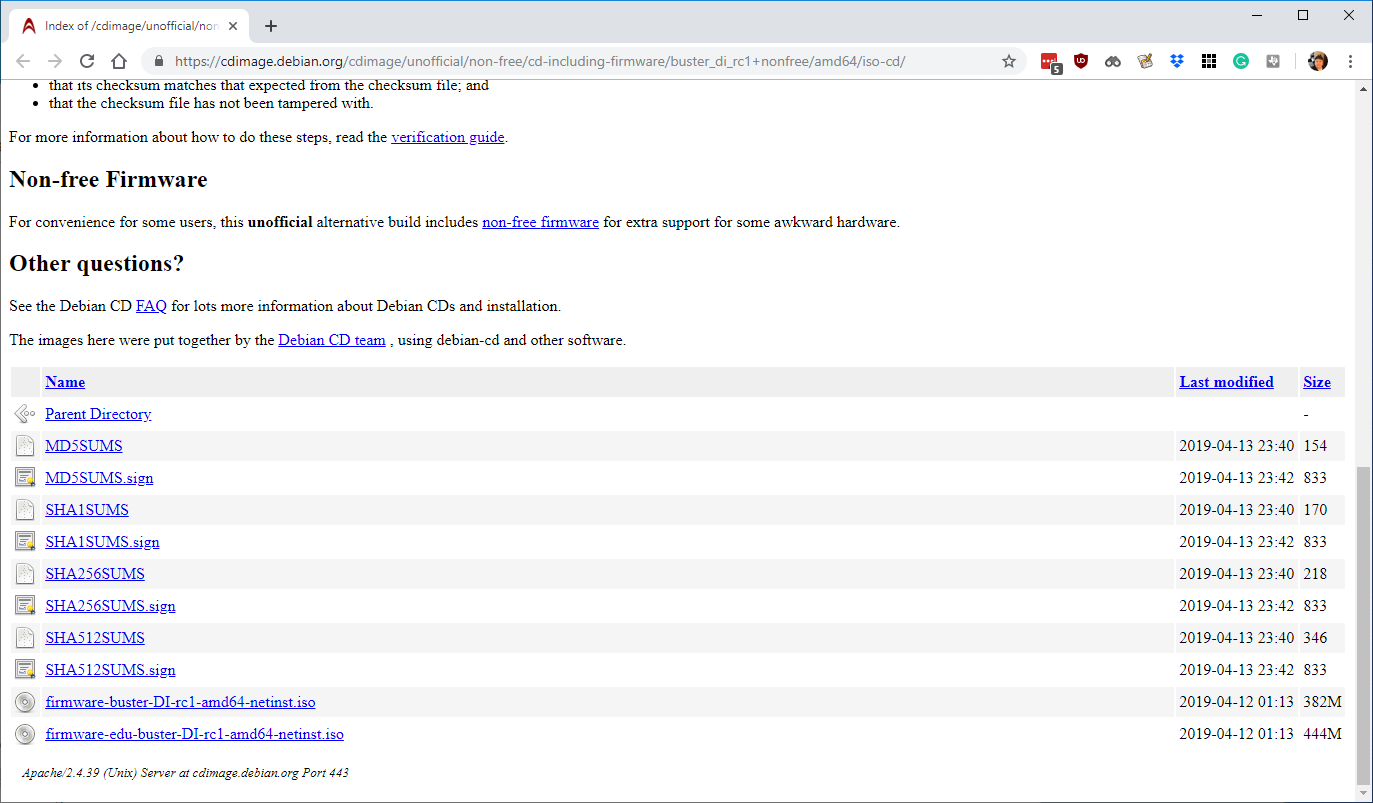Download the SHA1SUMS file
Image resolution: width=1373 pixels, height=803 pixels.
coord(87,510)
